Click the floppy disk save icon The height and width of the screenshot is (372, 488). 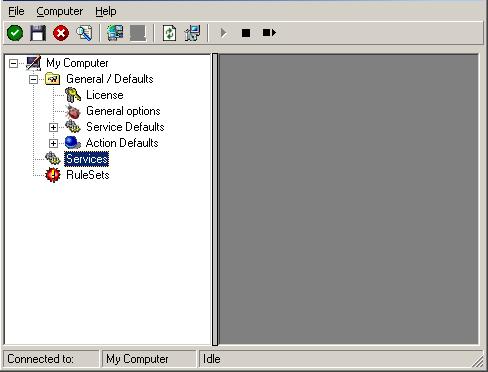(x=38, y=33)
